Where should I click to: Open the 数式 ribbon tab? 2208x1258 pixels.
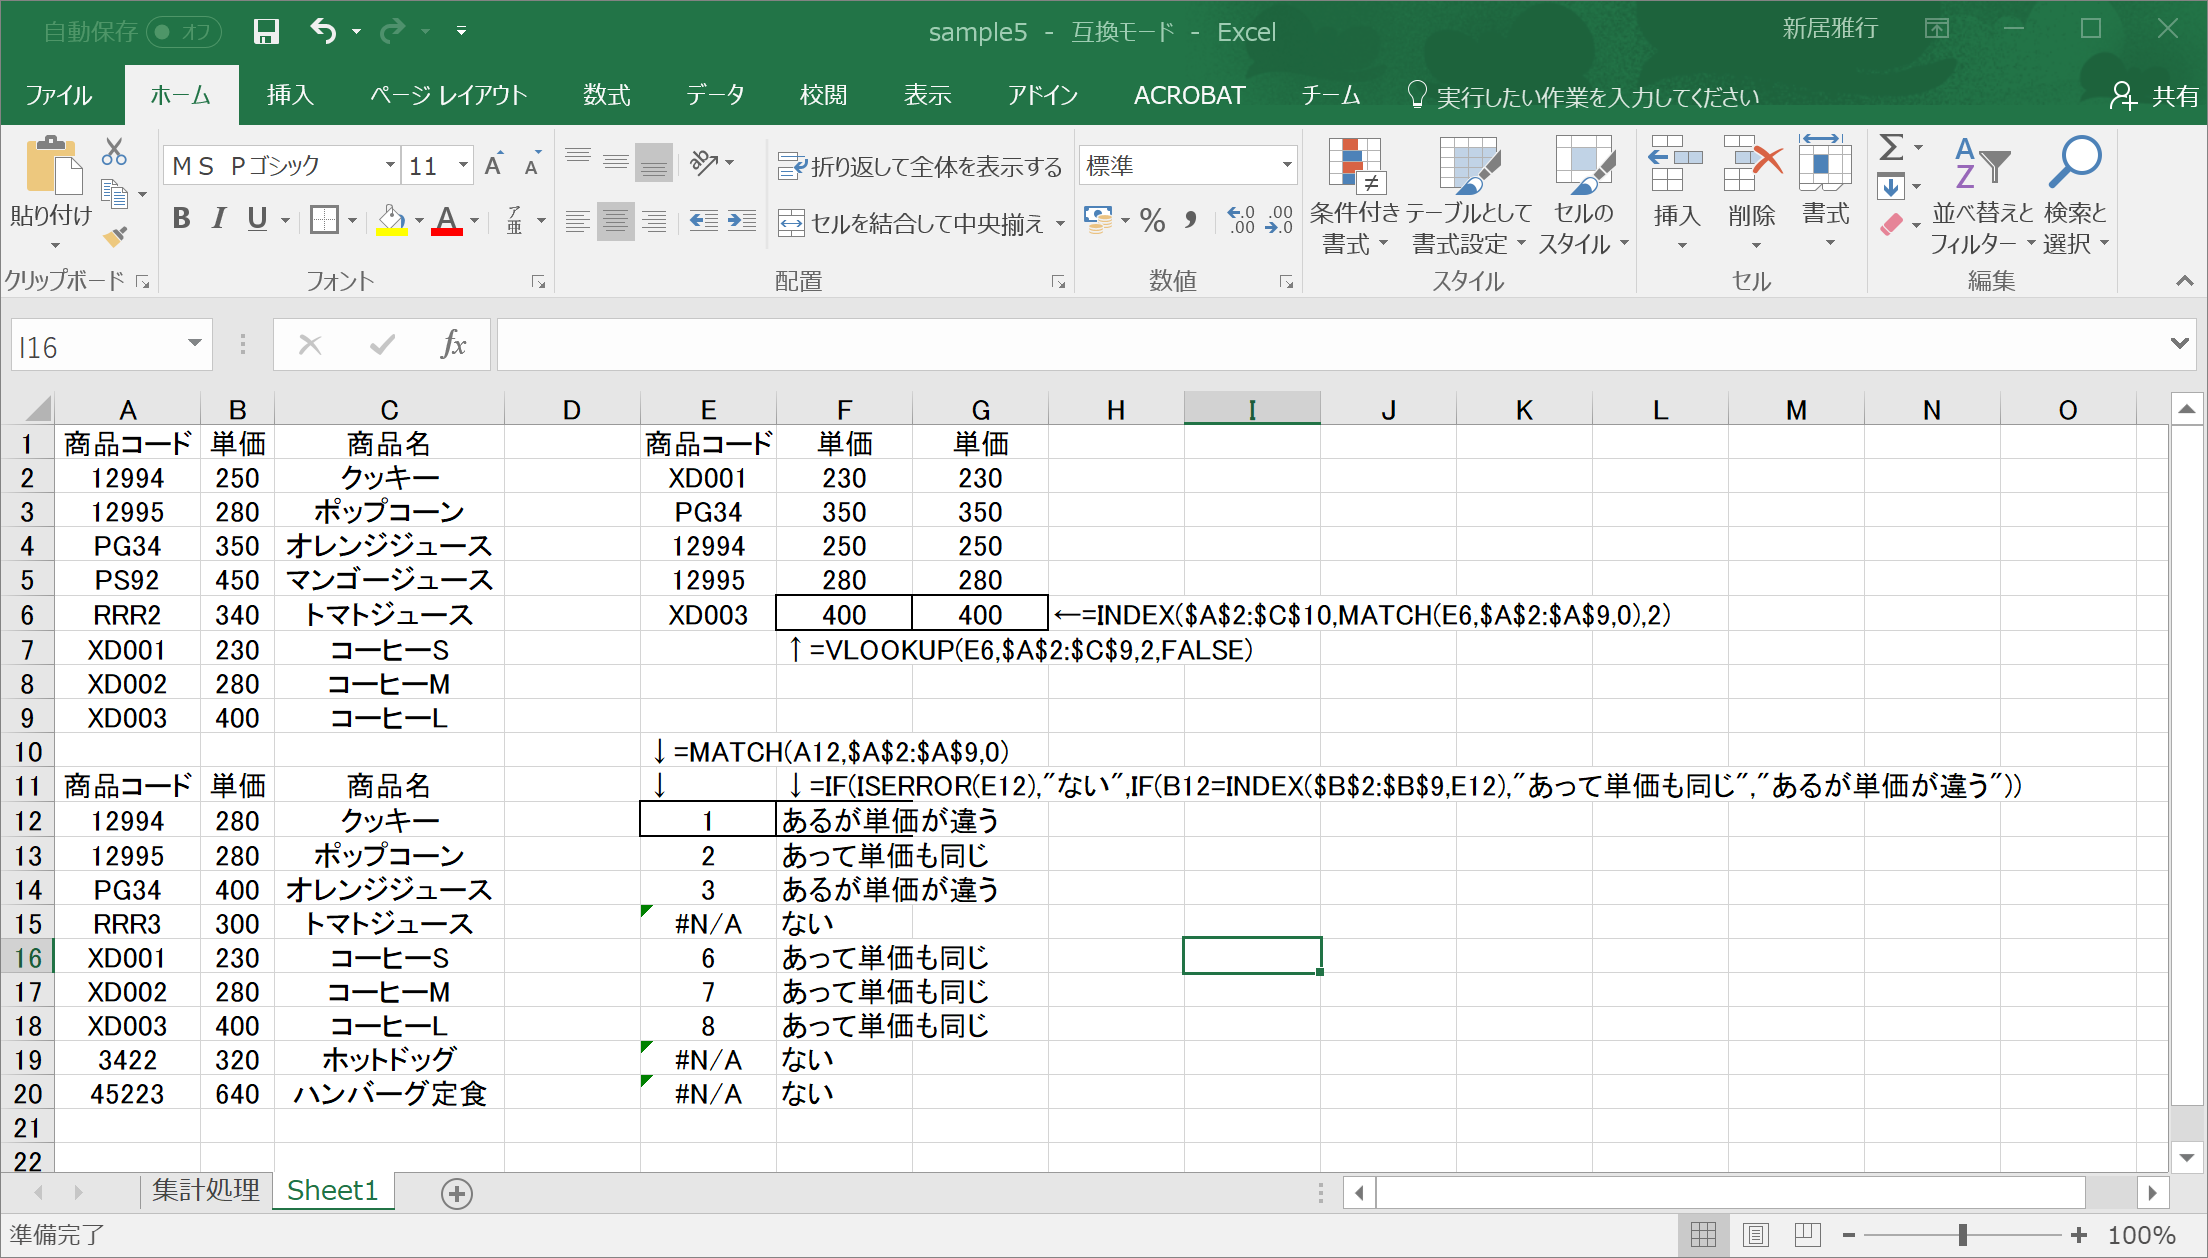pos(606,96)
